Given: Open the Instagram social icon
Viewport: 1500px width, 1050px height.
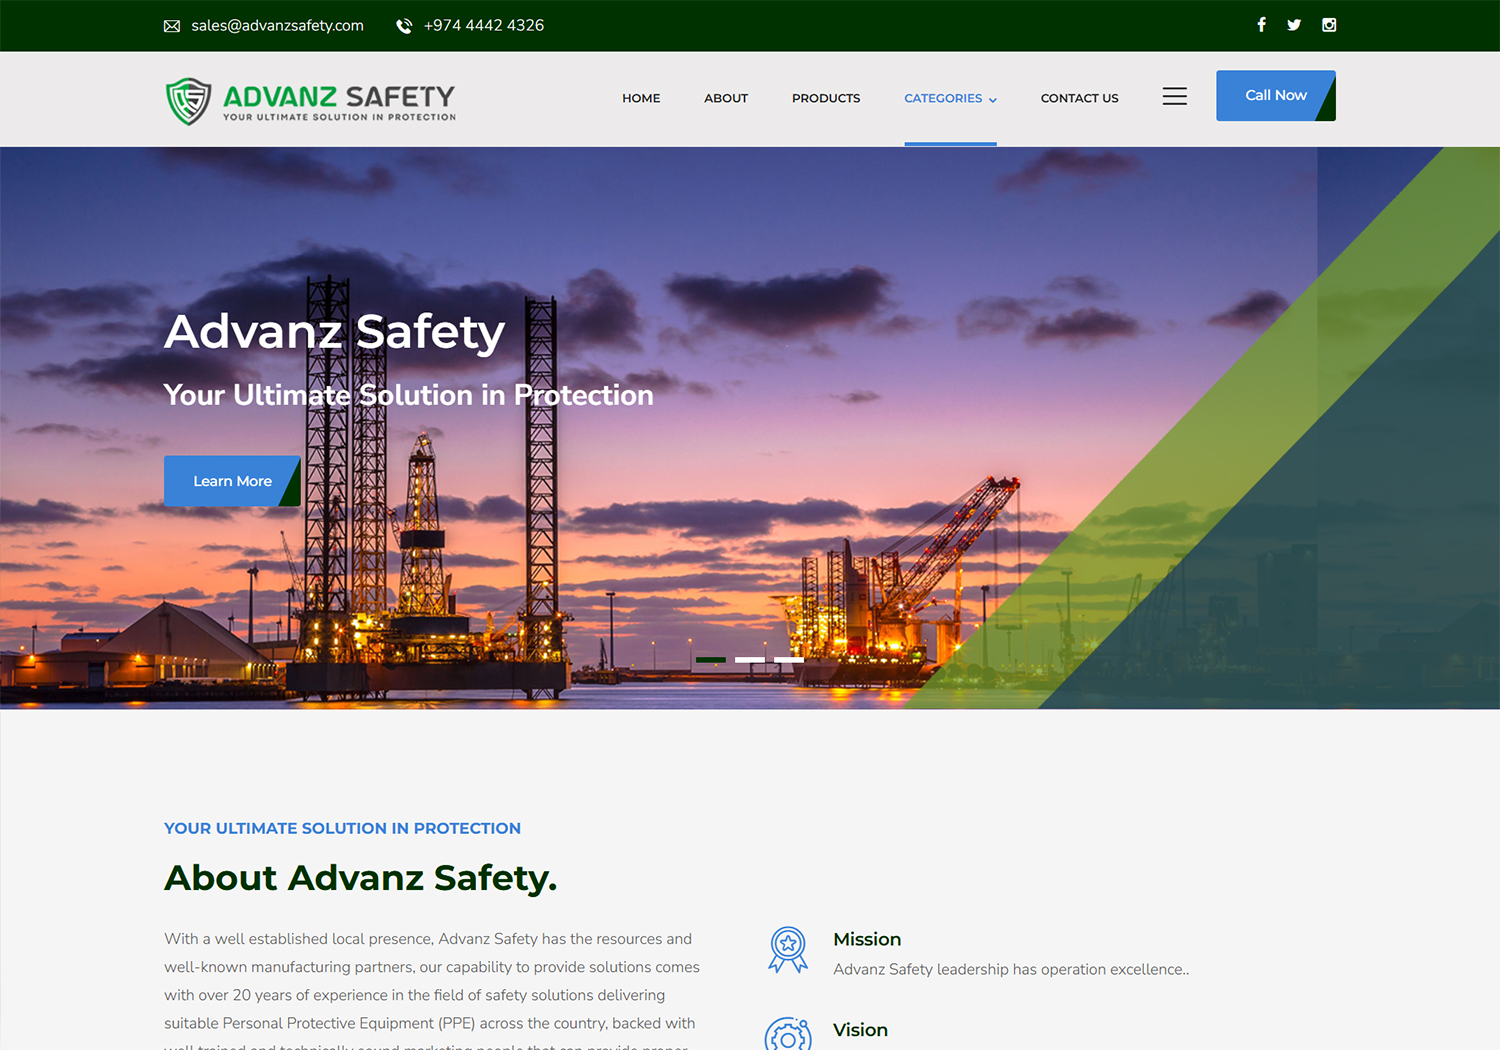Looking at the screenshot, I should [x=1329, y=25].
